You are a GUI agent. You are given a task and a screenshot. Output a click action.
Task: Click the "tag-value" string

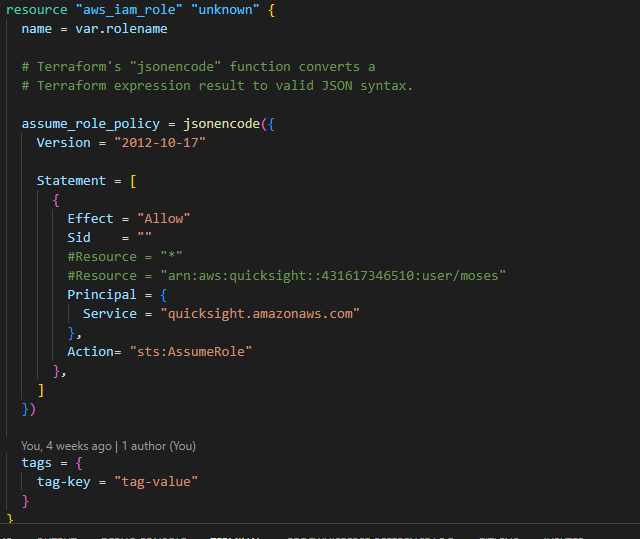[x=155, y=482]
